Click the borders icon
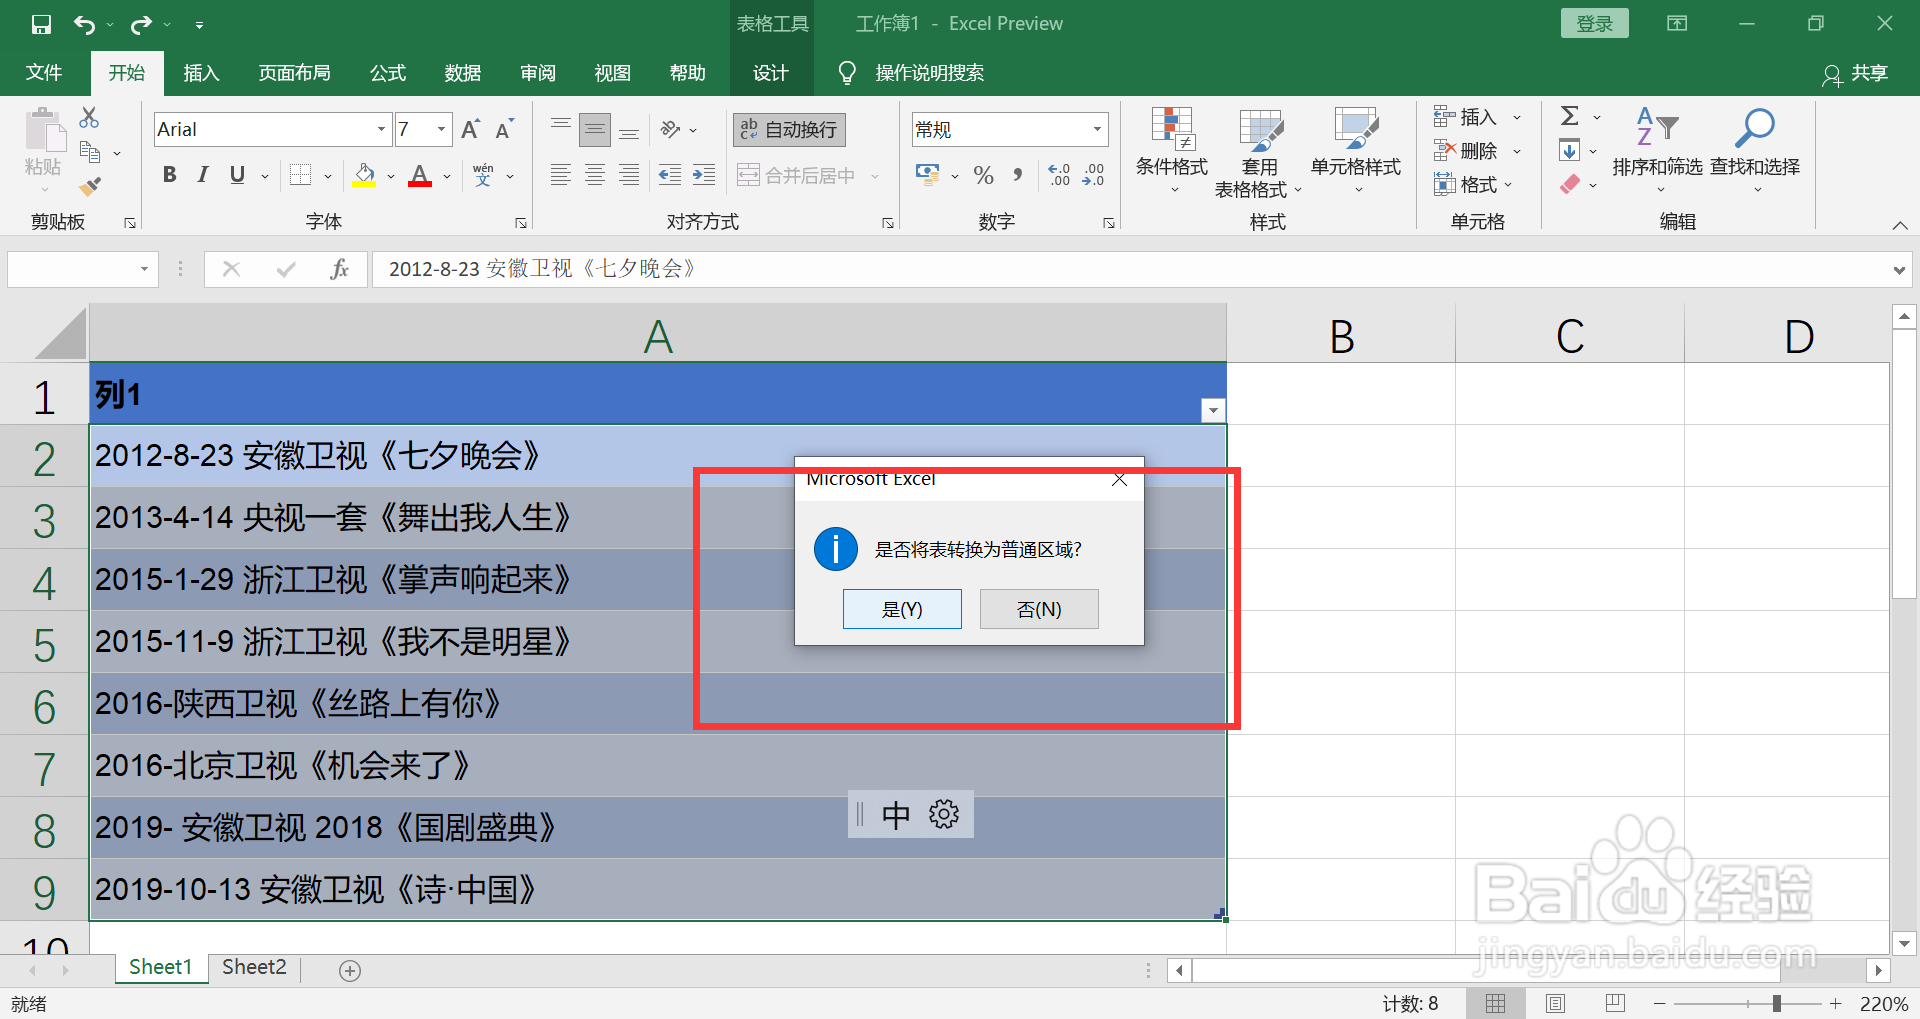Viewport: 1920px width, 1019px height. 300,175
